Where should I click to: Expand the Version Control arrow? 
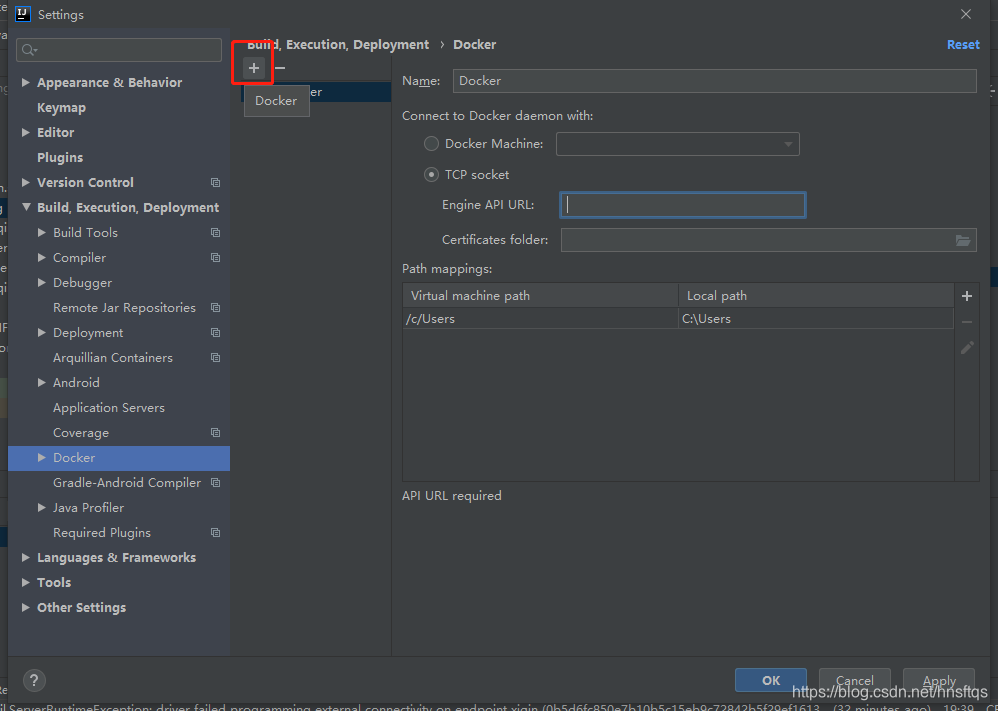click(25, 183)
